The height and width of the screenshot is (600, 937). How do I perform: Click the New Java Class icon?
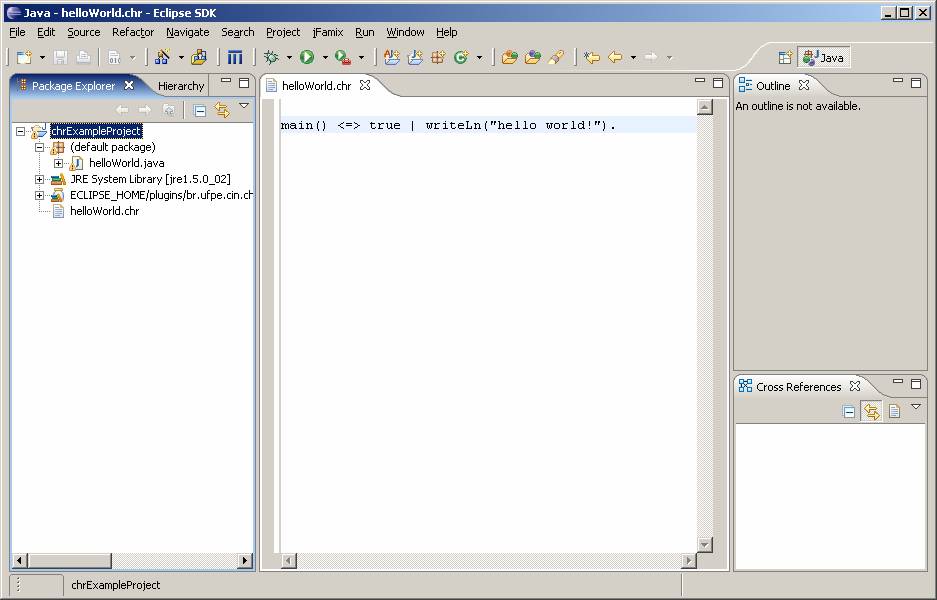(461, 58)
